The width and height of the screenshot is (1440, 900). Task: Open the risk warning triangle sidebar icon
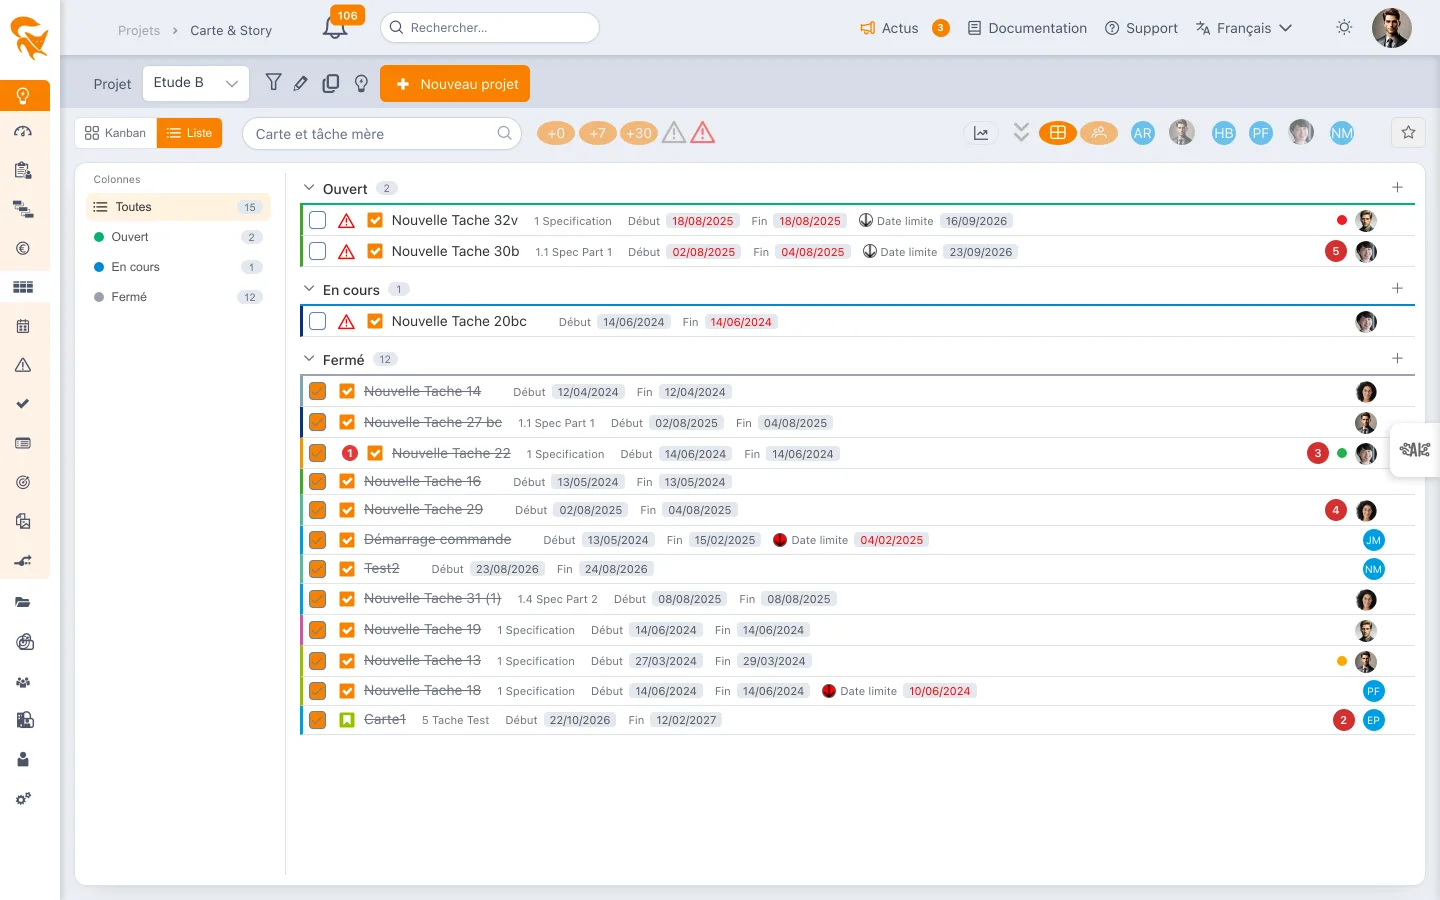click(x=23, y=365)
